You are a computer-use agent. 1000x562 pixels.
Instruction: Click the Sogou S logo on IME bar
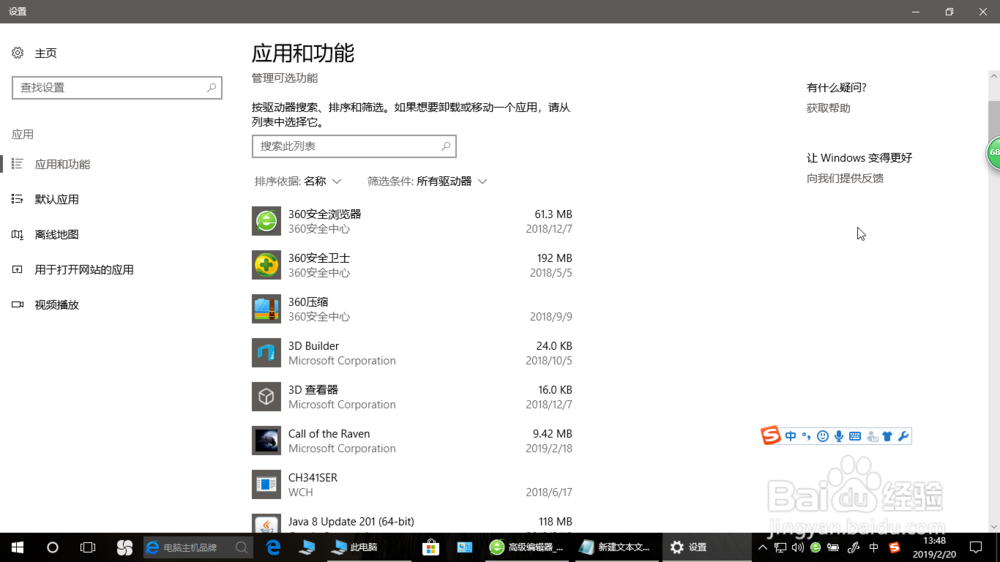[x=770, y=436]
